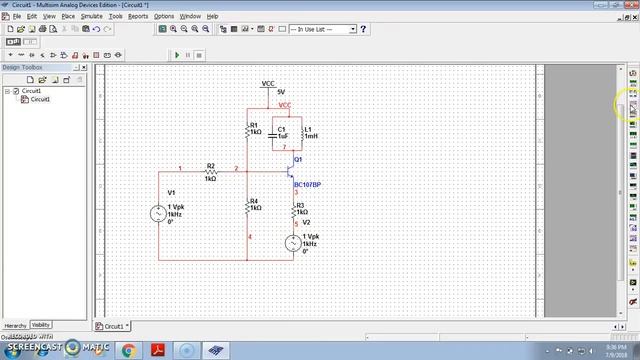Image resolution: width=640 pixels, height=360 pixels.
Task: Open the View menu
Action: [49, 16]
